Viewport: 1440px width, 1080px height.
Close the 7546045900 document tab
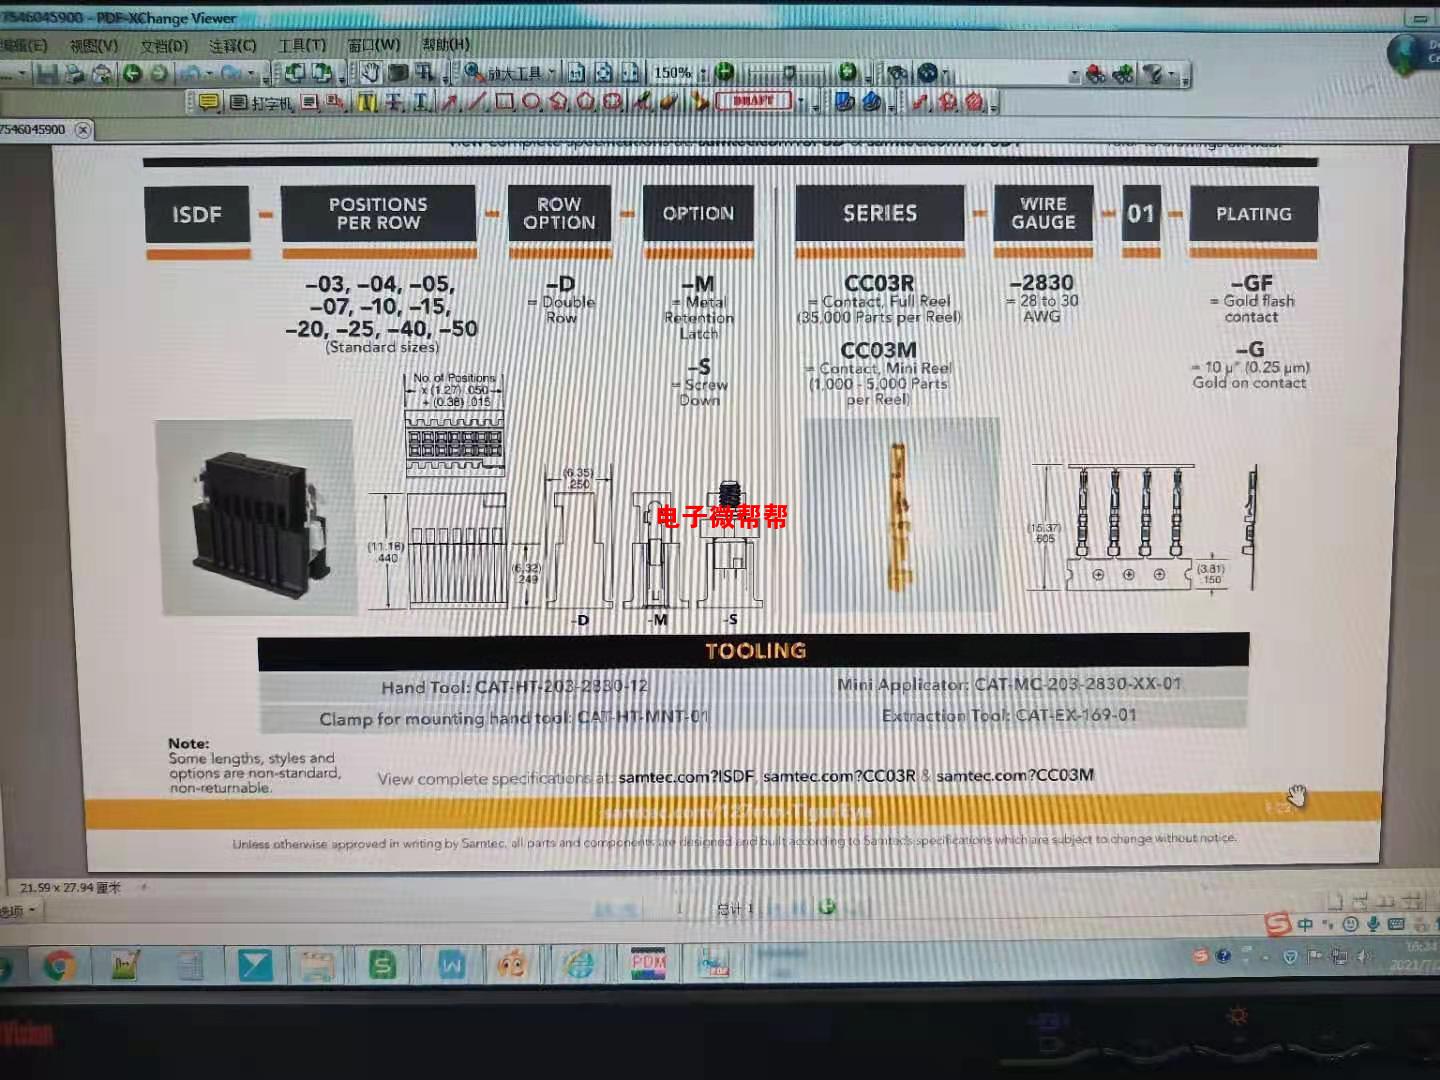click(x=83, y=129)
